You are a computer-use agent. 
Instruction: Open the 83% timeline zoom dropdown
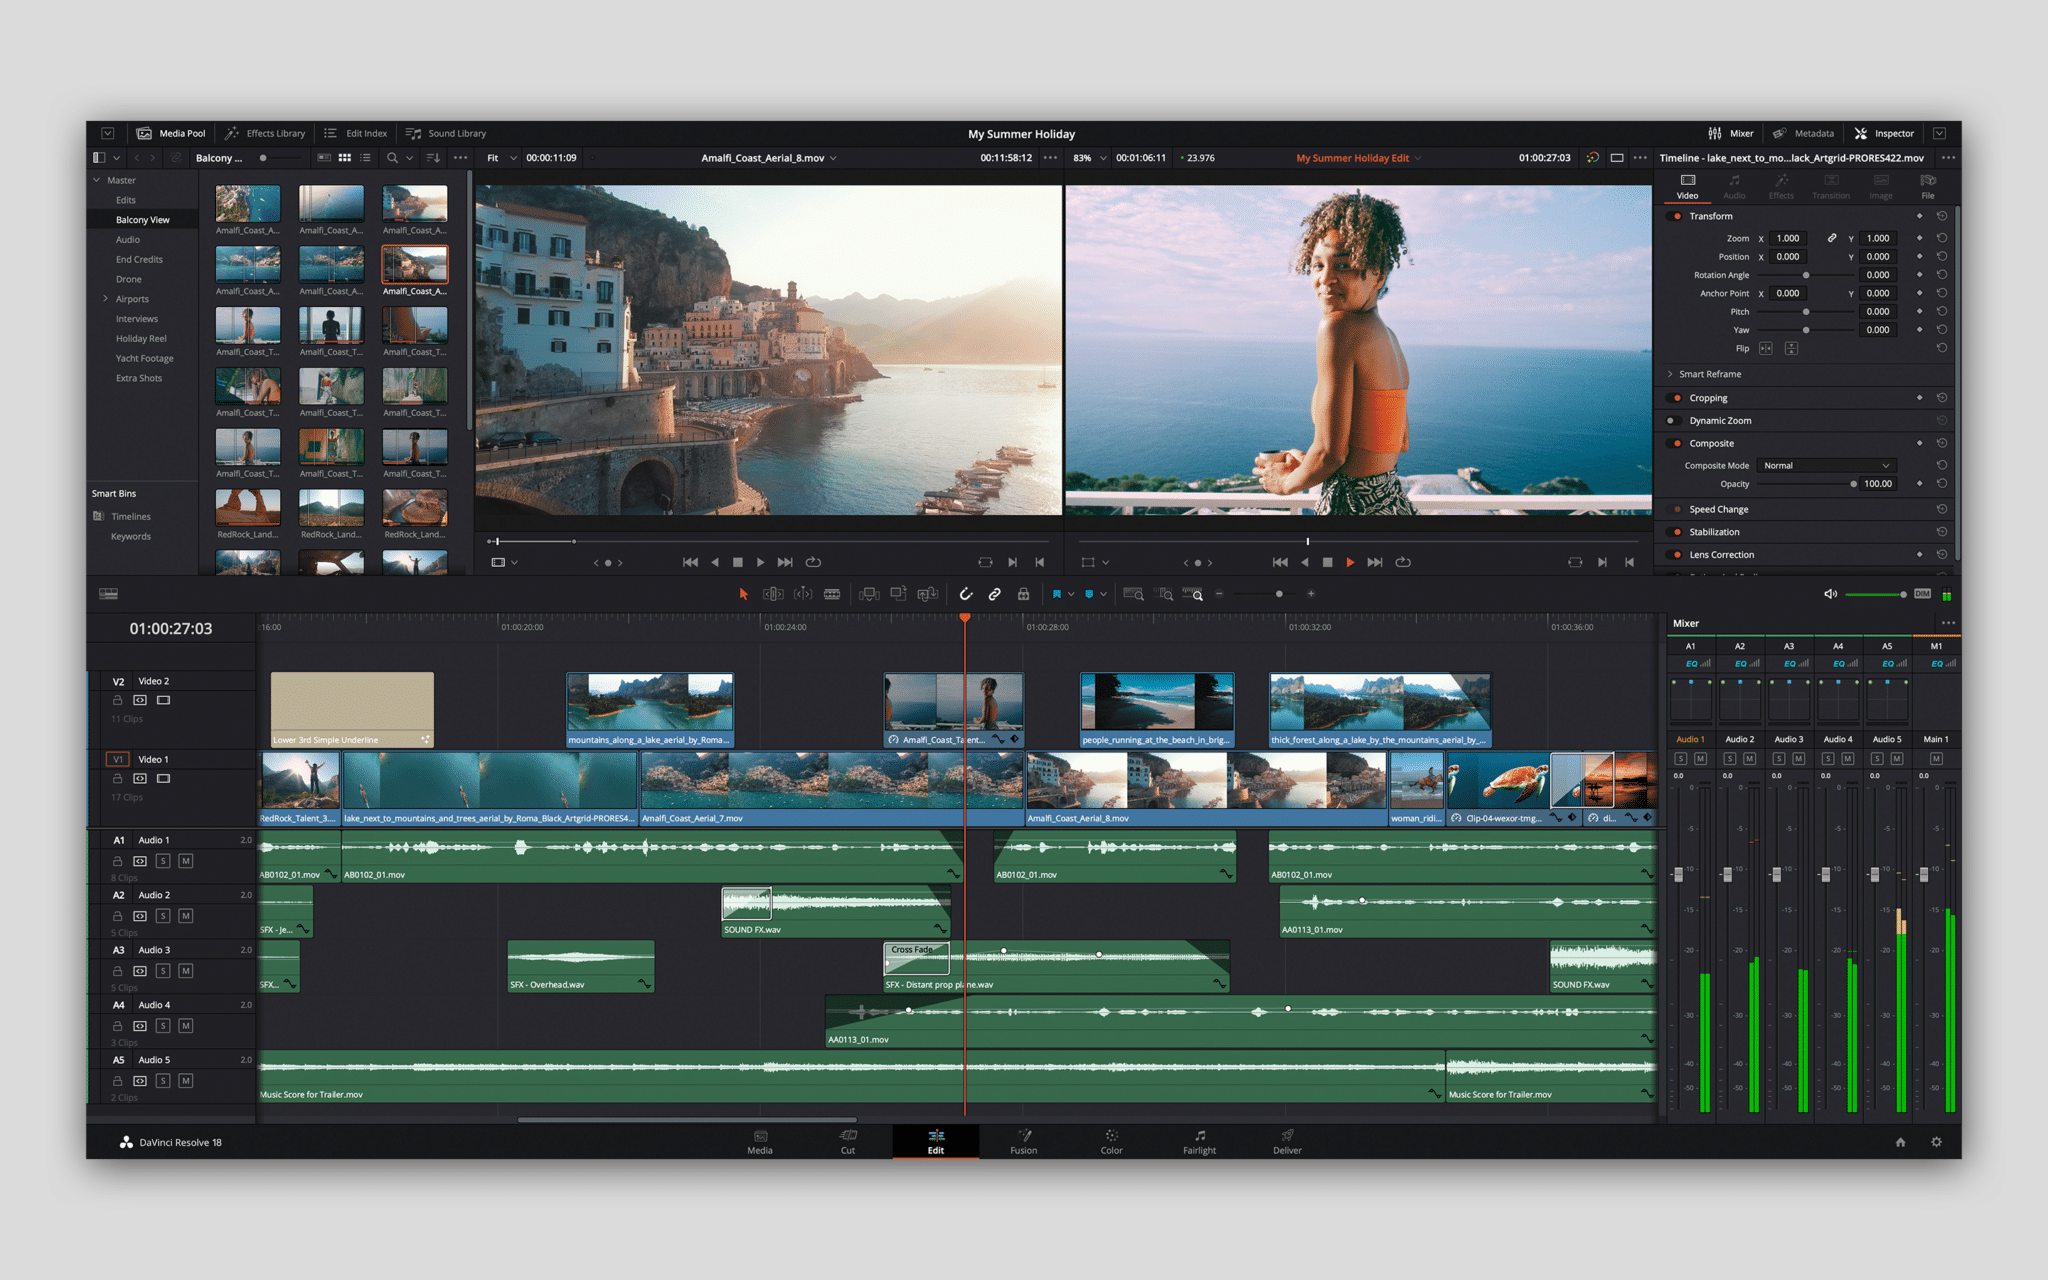1090,158
